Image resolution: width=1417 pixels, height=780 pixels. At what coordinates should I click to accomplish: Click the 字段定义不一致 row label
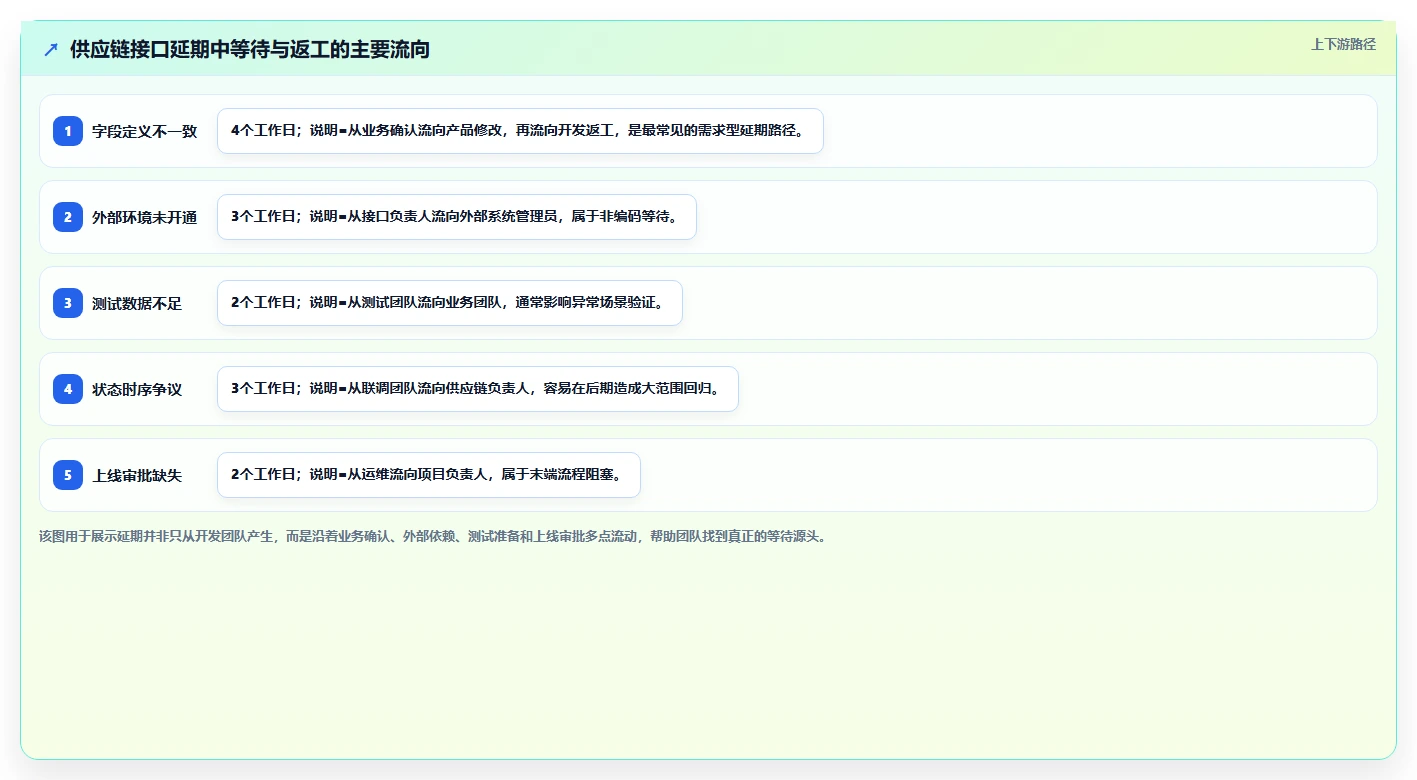point(145,131)
